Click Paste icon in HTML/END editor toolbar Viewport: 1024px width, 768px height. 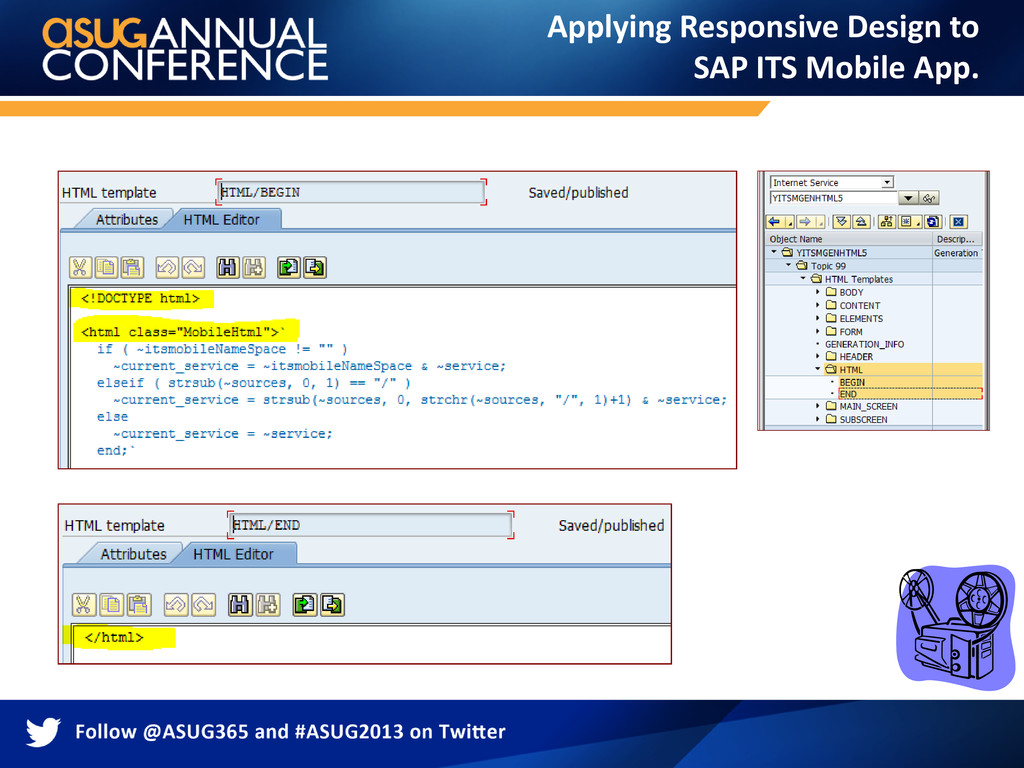pos(138,605)
